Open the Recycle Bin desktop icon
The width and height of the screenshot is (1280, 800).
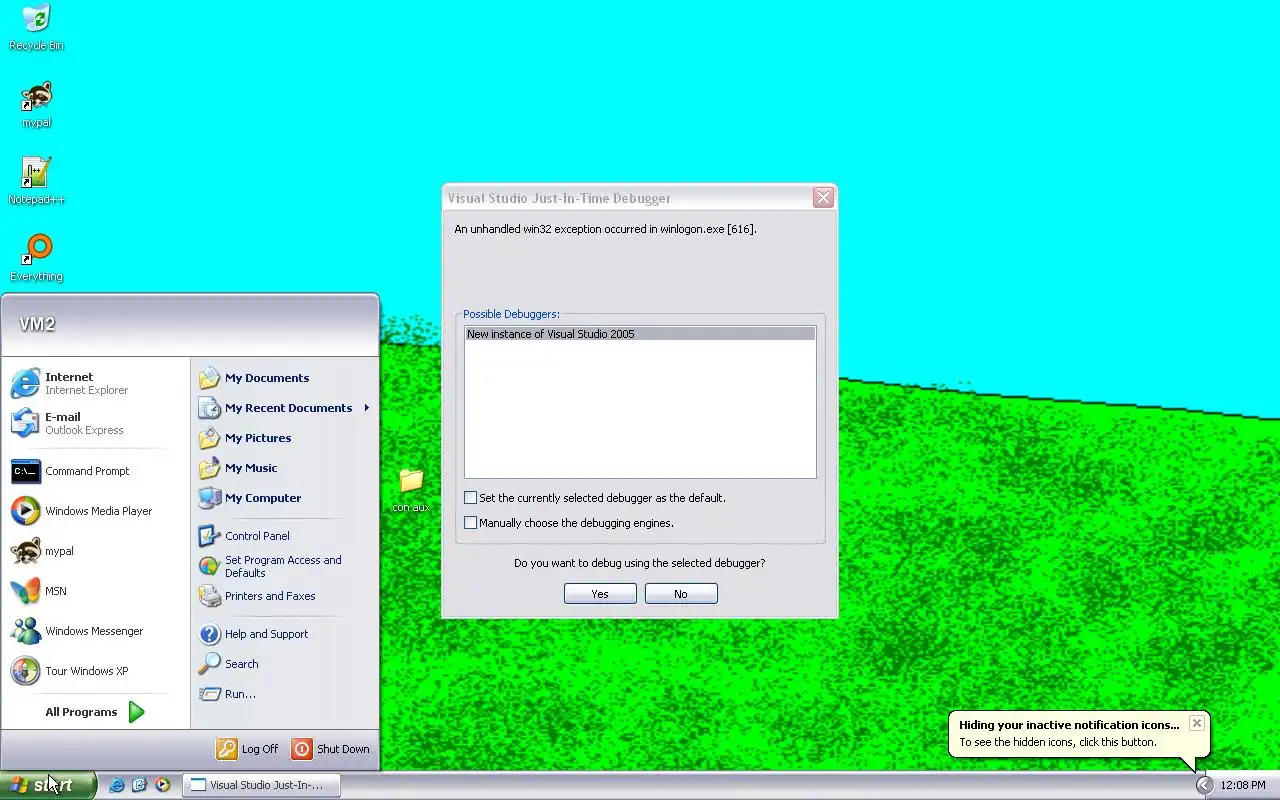click(x=36, y=27)
